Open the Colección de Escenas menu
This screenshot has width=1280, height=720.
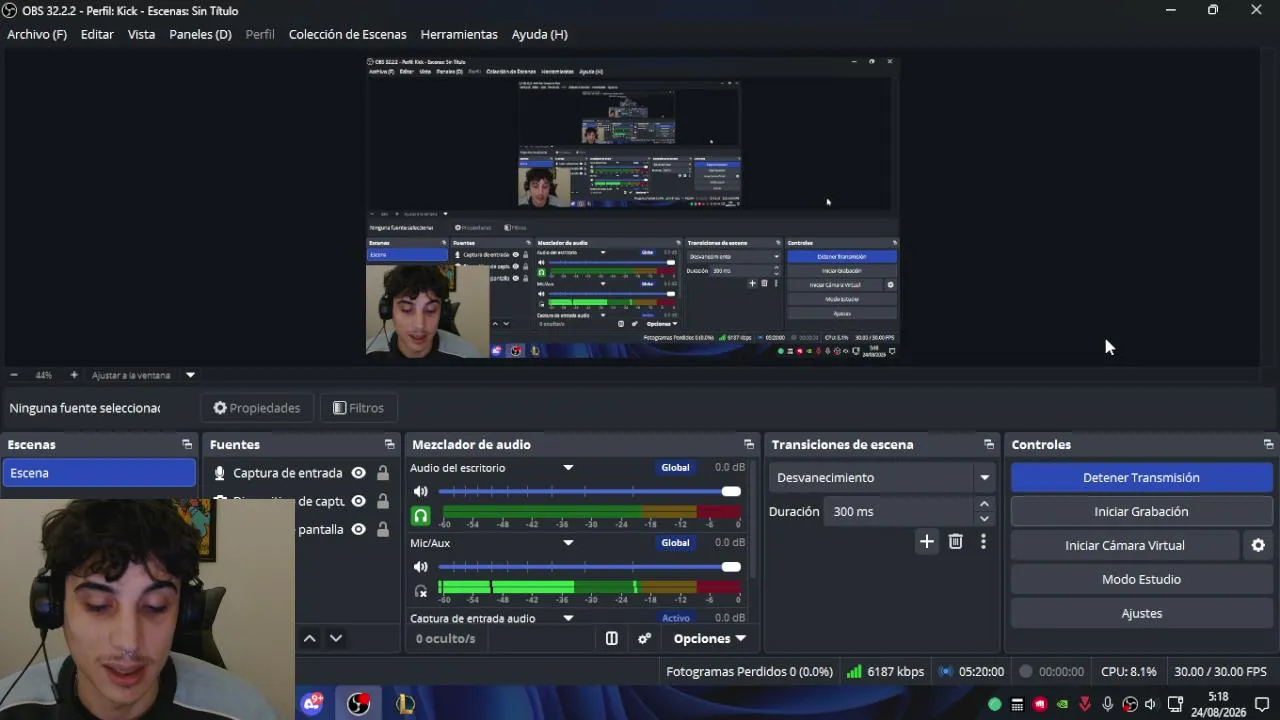(x=347, y=34)
